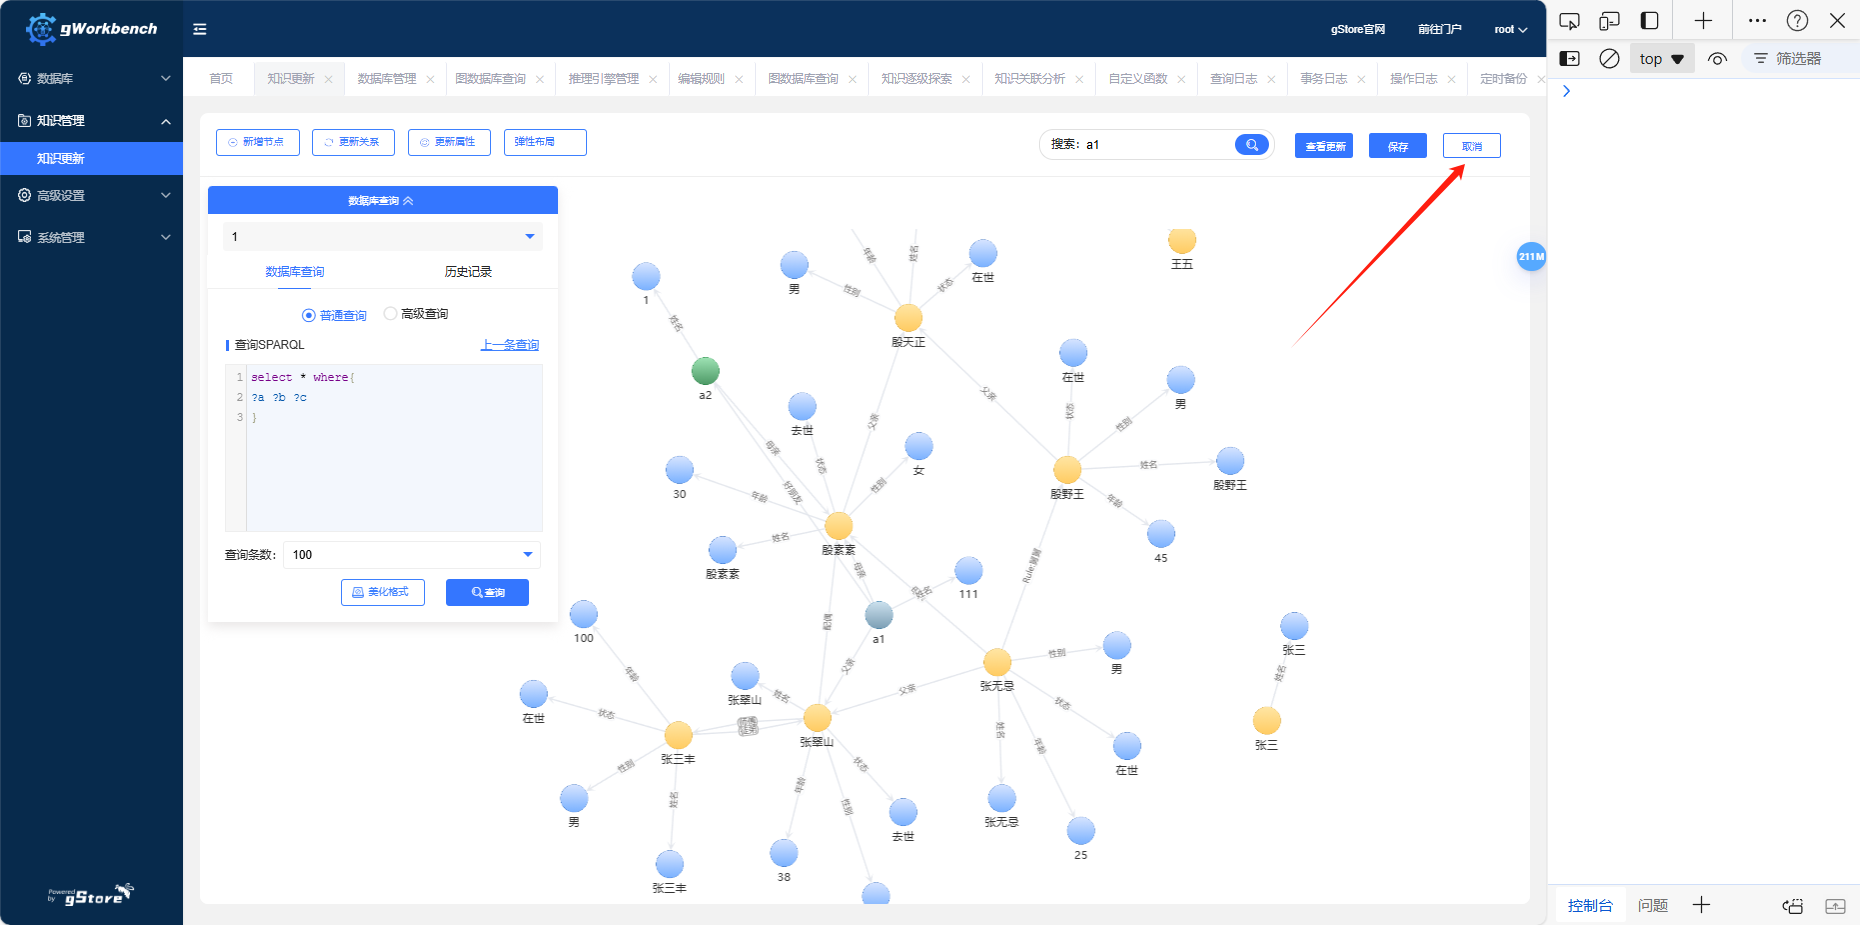Click the 保存 button

1397,146
